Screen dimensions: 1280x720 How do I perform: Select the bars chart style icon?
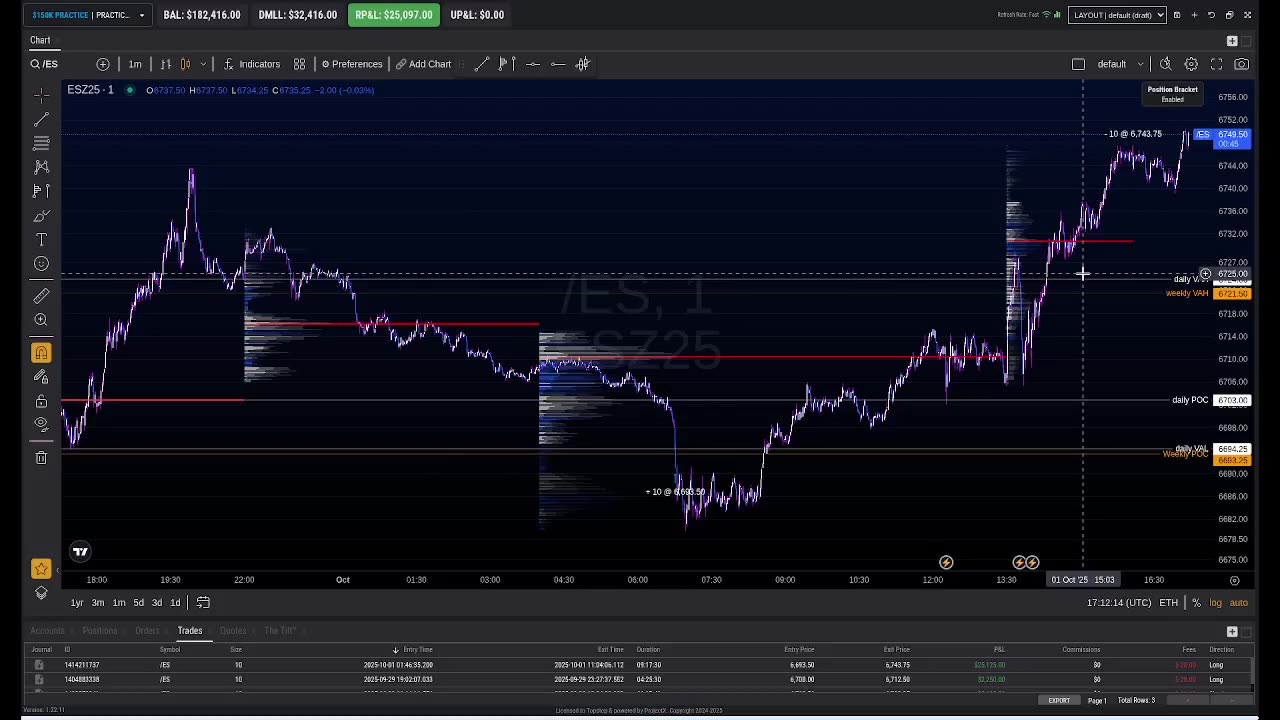coord(166,64)
